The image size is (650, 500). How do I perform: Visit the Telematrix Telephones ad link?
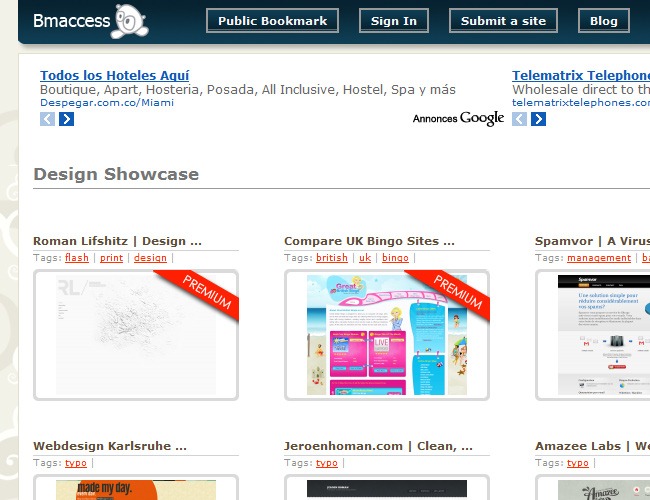coord(580,75)
